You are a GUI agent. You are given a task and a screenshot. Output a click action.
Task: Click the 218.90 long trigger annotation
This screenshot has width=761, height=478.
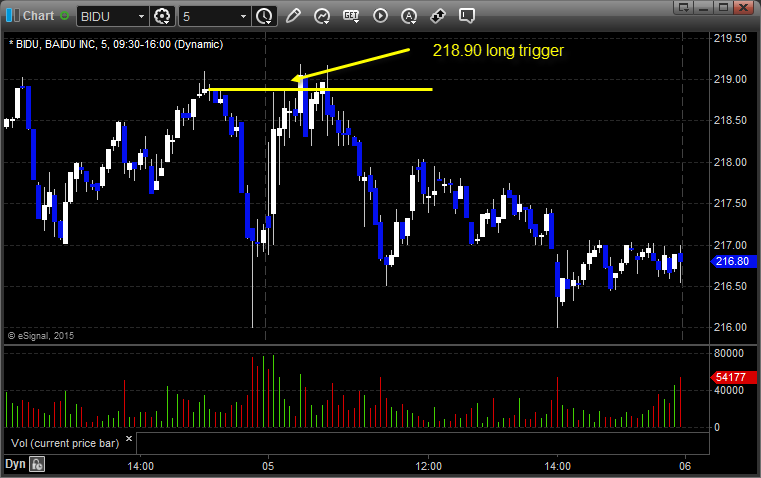(498, 50)
